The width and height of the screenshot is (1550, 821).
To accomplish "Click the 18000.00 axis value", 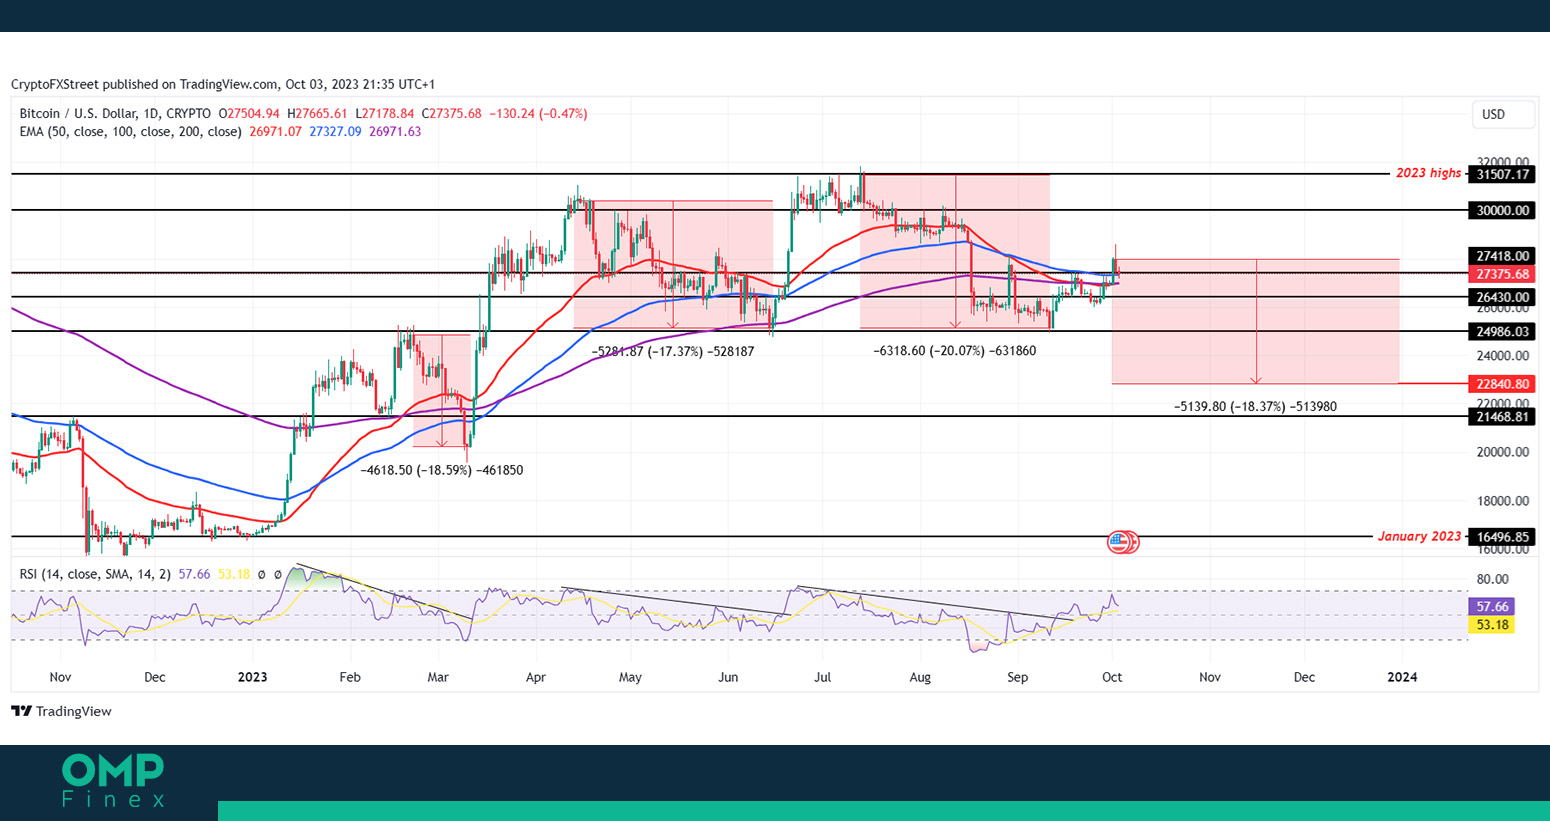I will pyautogui.click(x=1503, y=501).
